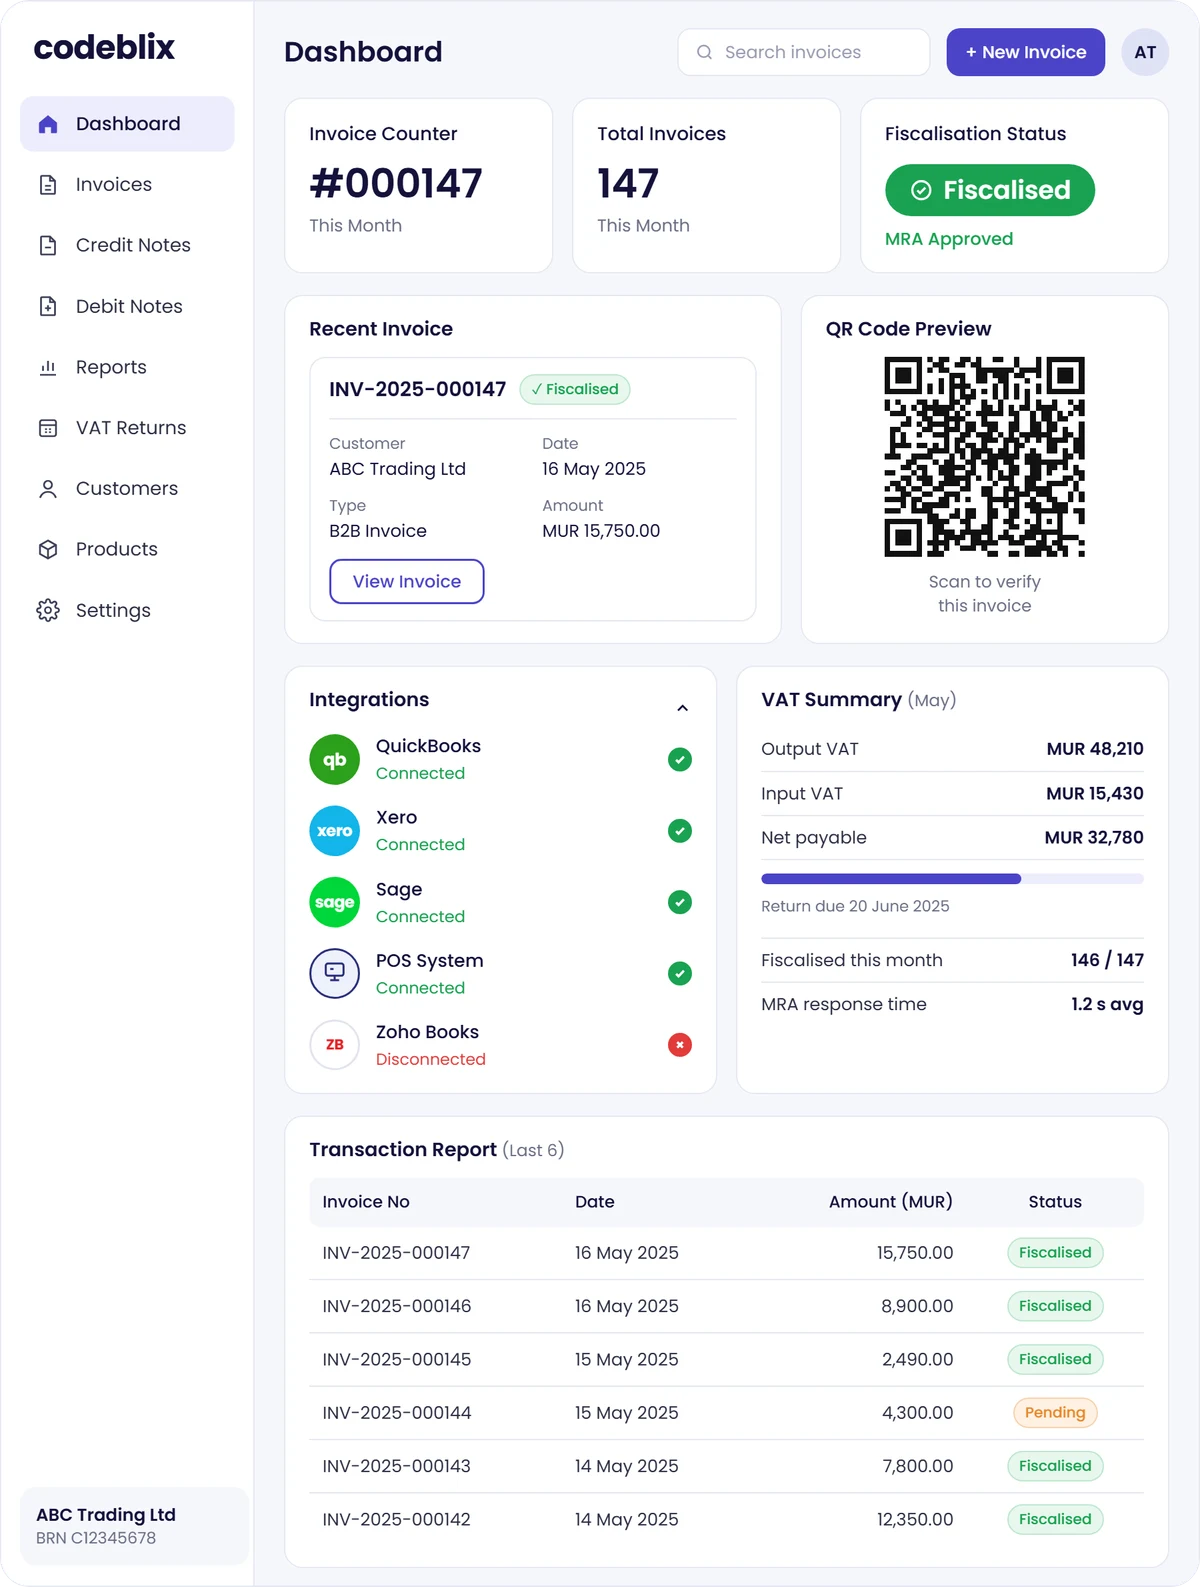
Task: Click the 146 / 147 fiscalised count
Action: [1107, 960]
